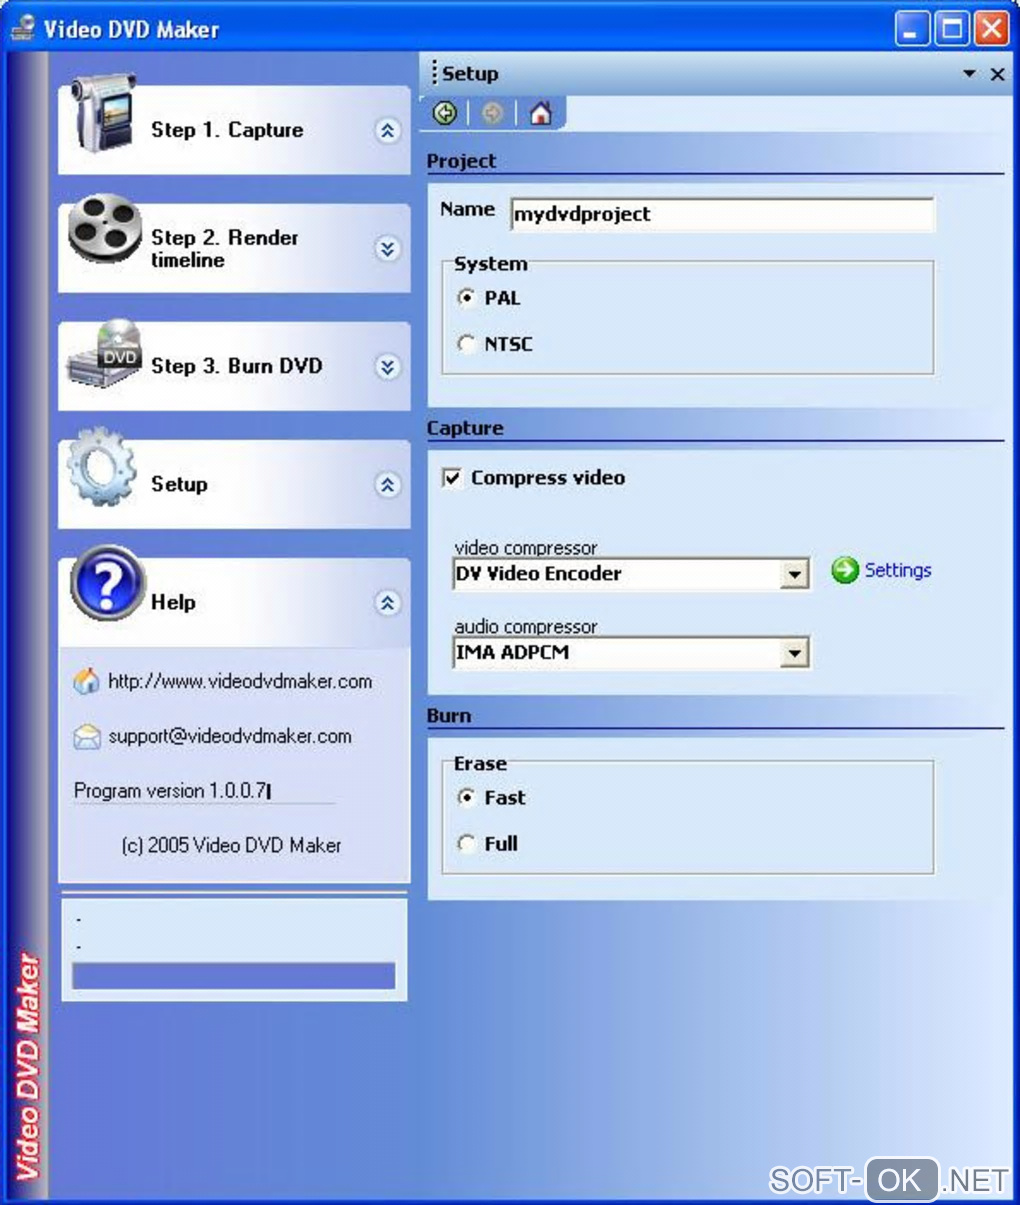Image resolution: width=1020 pixels, height=1205 pixels.
Task: Select the NTSC system radio button
Action: pos(466,344)
